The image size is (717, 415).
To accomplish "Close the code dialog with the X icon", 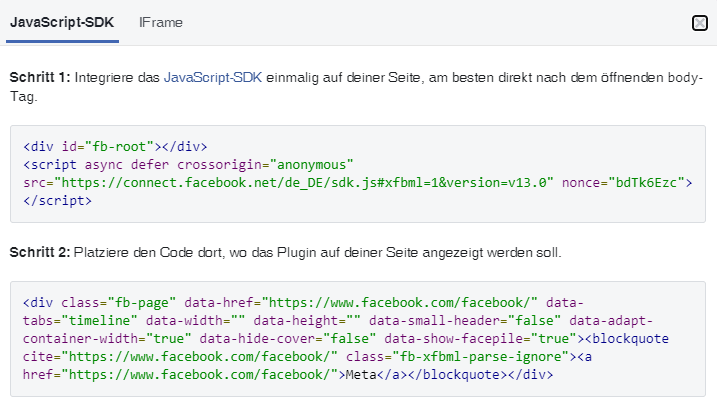I will 700,23.
